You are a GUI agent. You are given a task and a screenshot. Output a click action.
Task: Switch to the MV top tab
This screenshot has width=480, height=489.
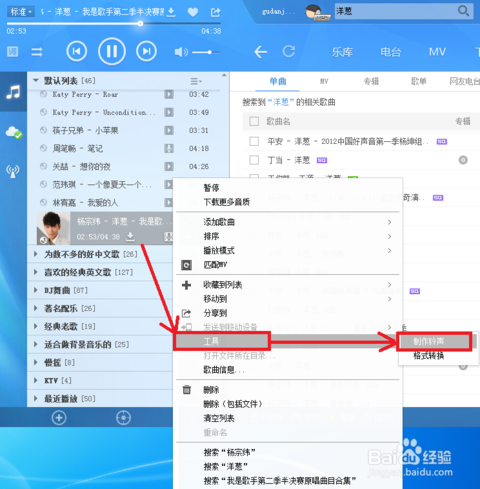pos(437,52)
